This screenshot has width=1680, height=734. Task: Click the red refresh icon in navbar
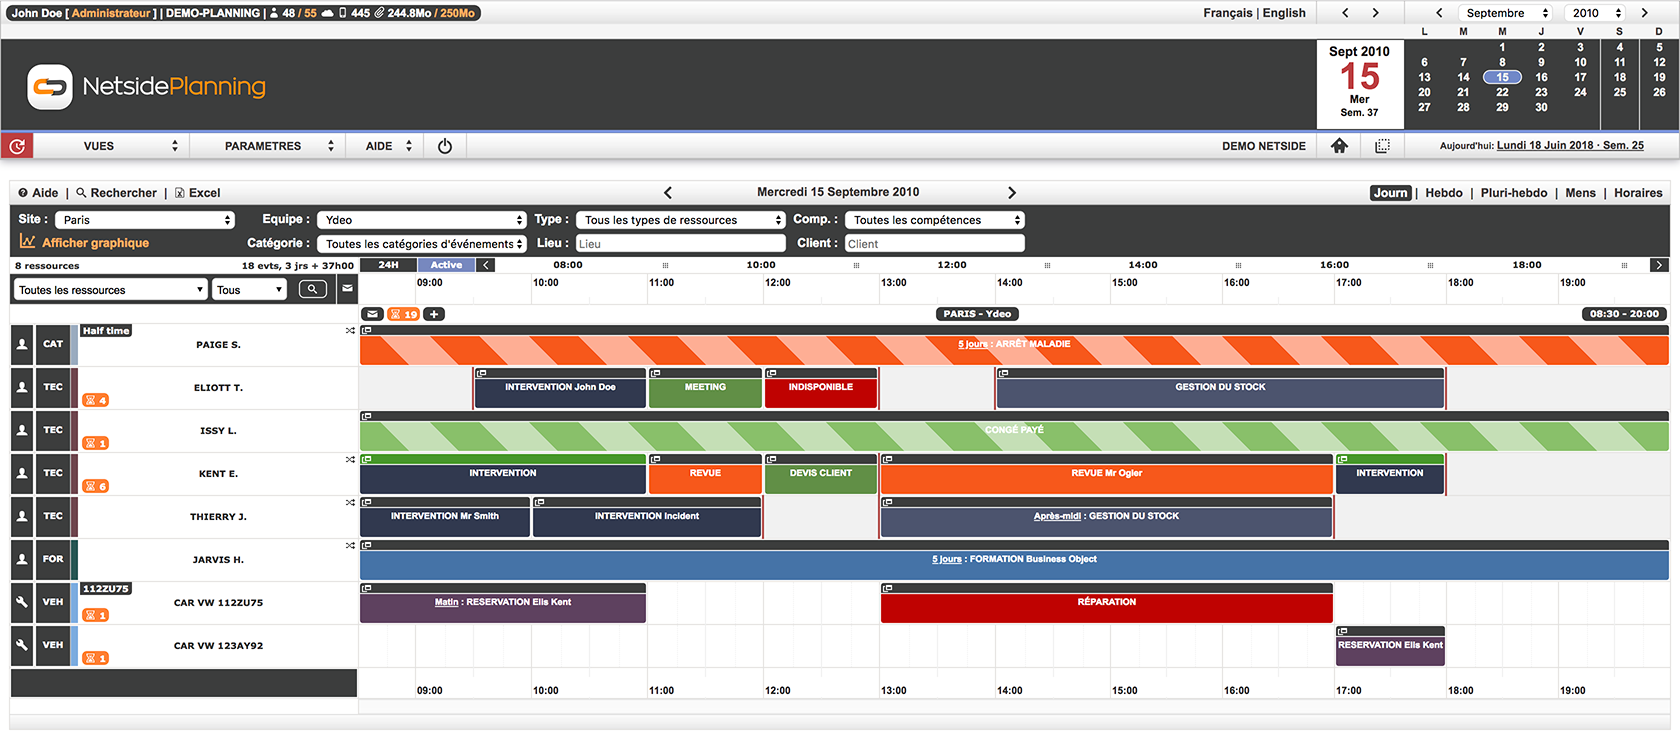pos(17,146)
